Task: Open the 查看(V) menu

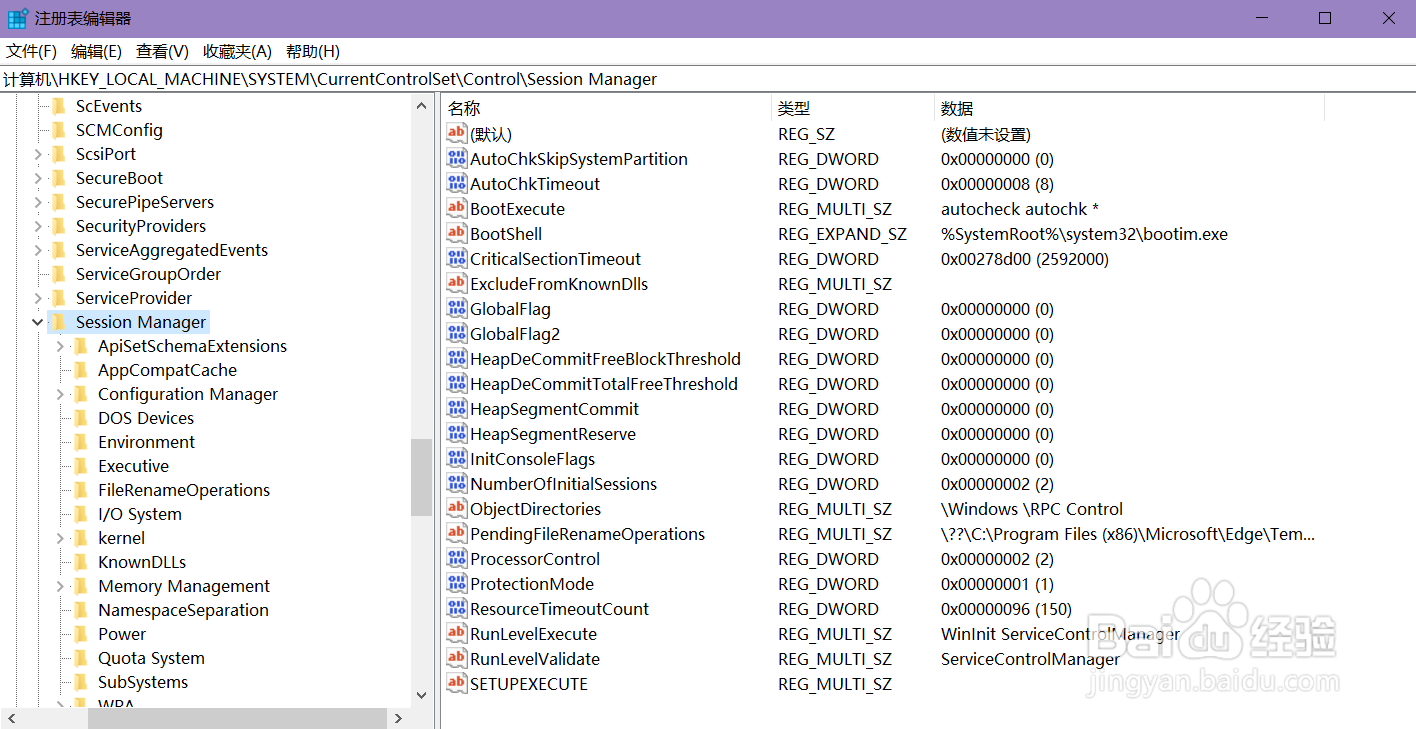Action: point(162,51)
